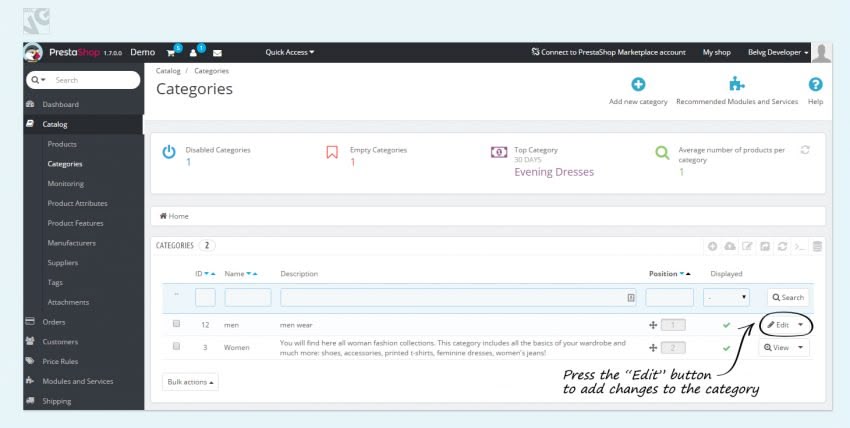Click the Empty Categories bookmark icon
850x428 pixels.
(332, 152)
